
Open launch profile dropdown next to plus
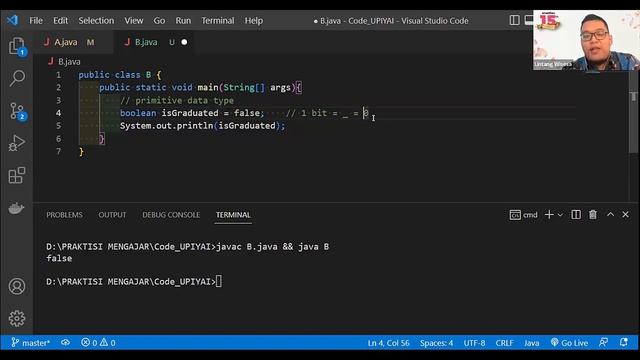[x=560, y=215]
